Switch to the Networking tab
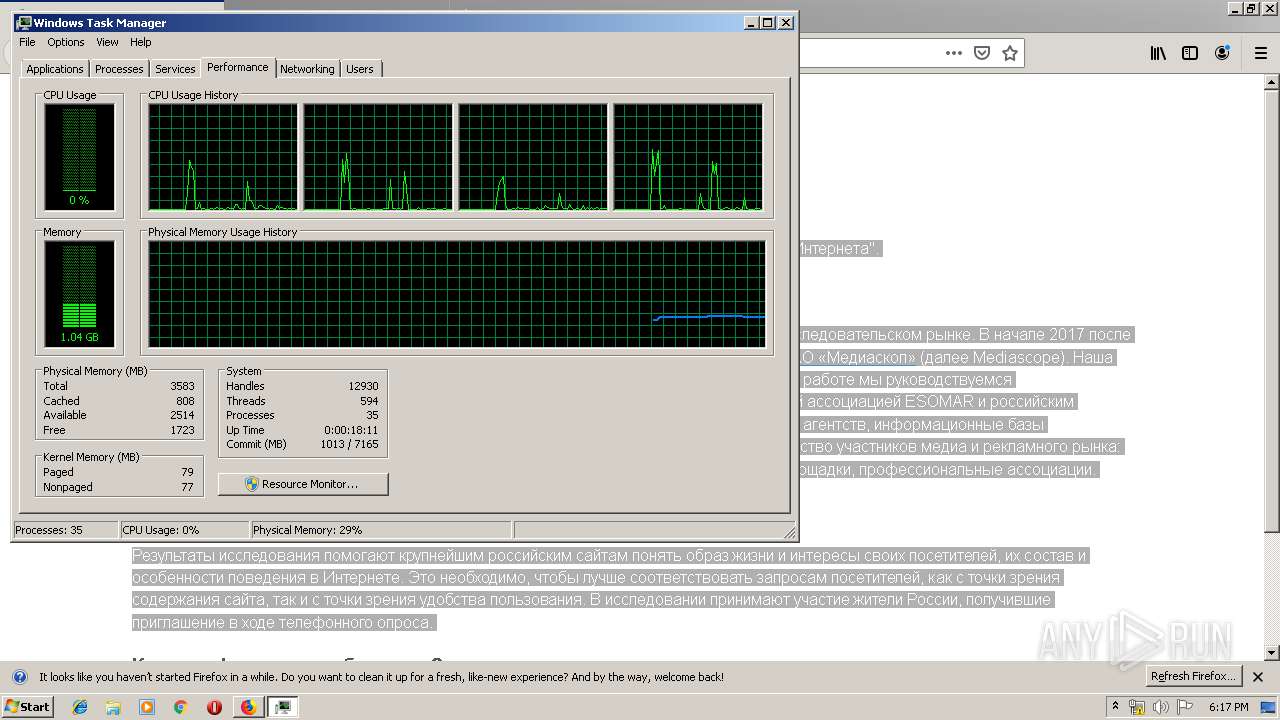Viewport: 1280px width, 720px height. (307, 69)
